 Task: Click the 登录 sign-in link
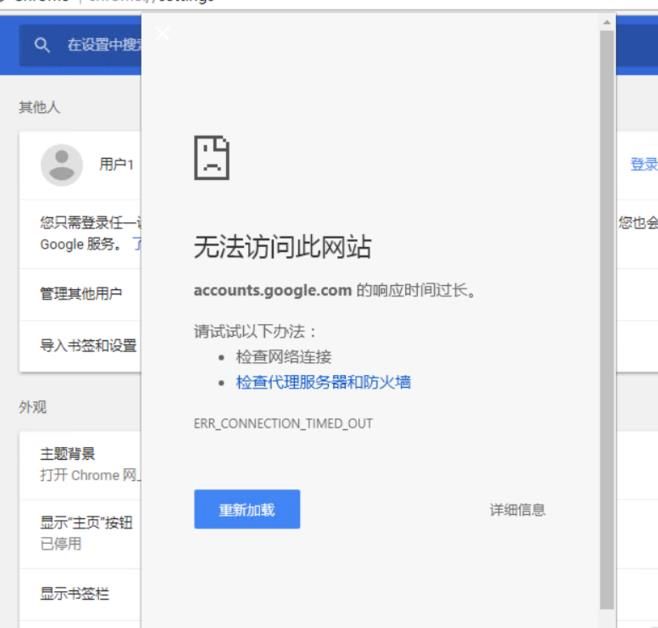click(644, 164)
